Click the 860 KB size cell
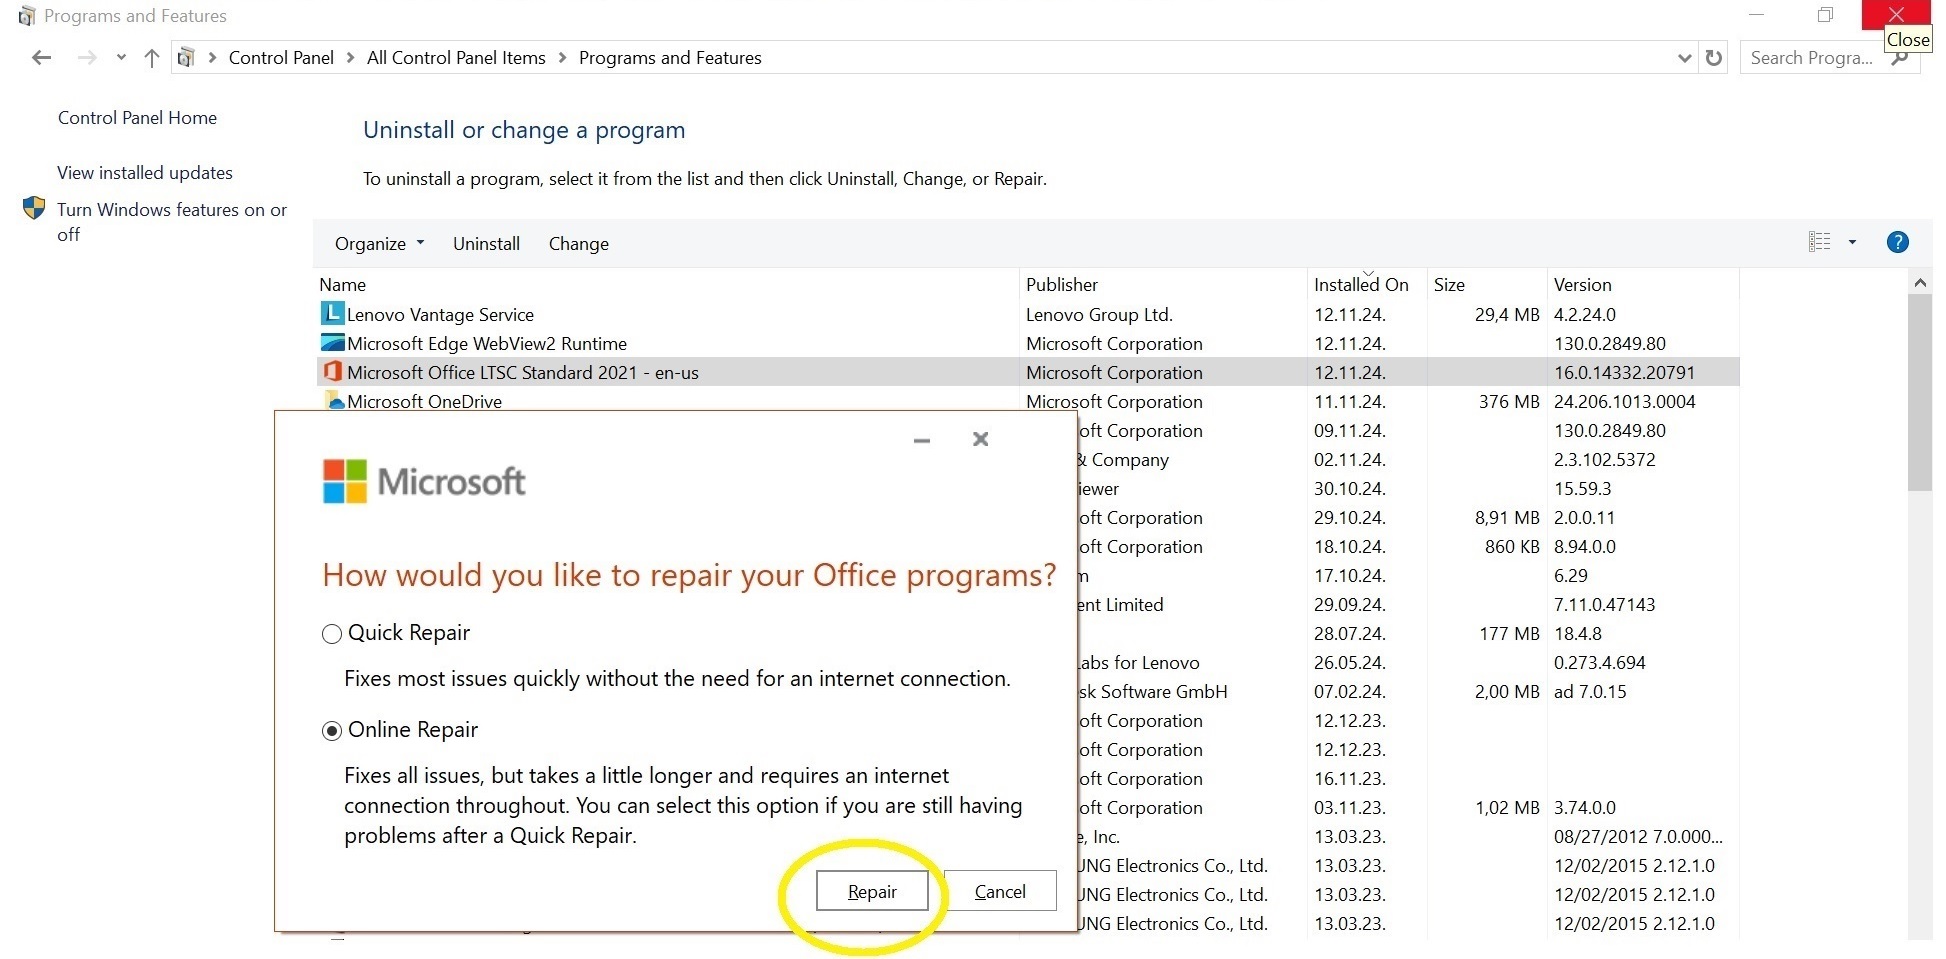 (x=1512, y=546)
